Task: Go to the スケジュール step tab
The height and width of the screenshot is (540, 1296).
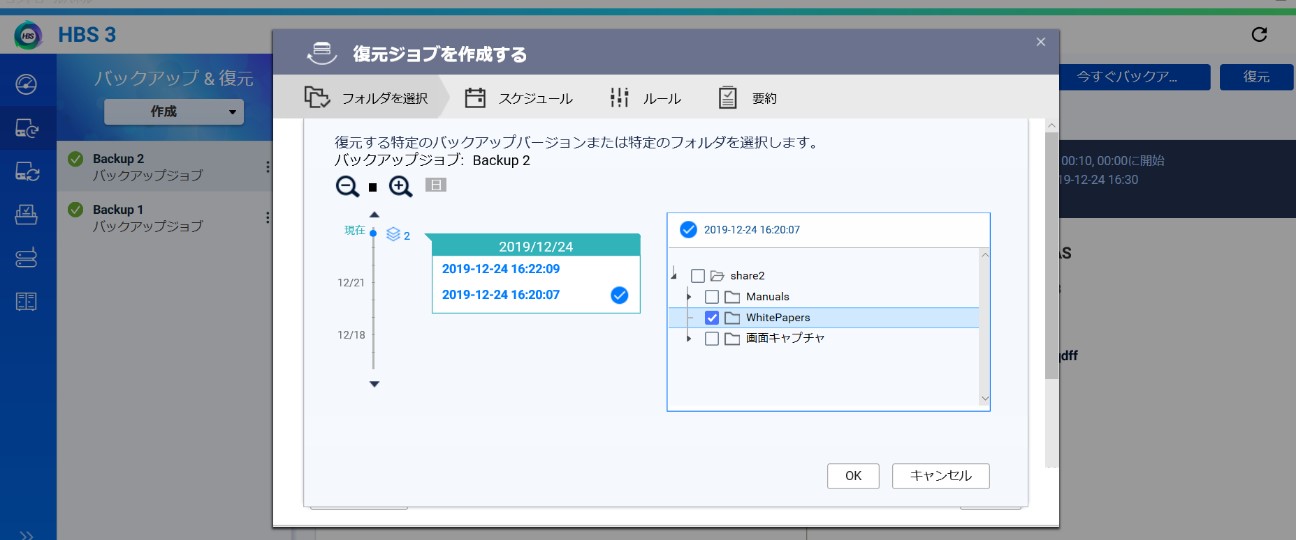Action: 519,98
